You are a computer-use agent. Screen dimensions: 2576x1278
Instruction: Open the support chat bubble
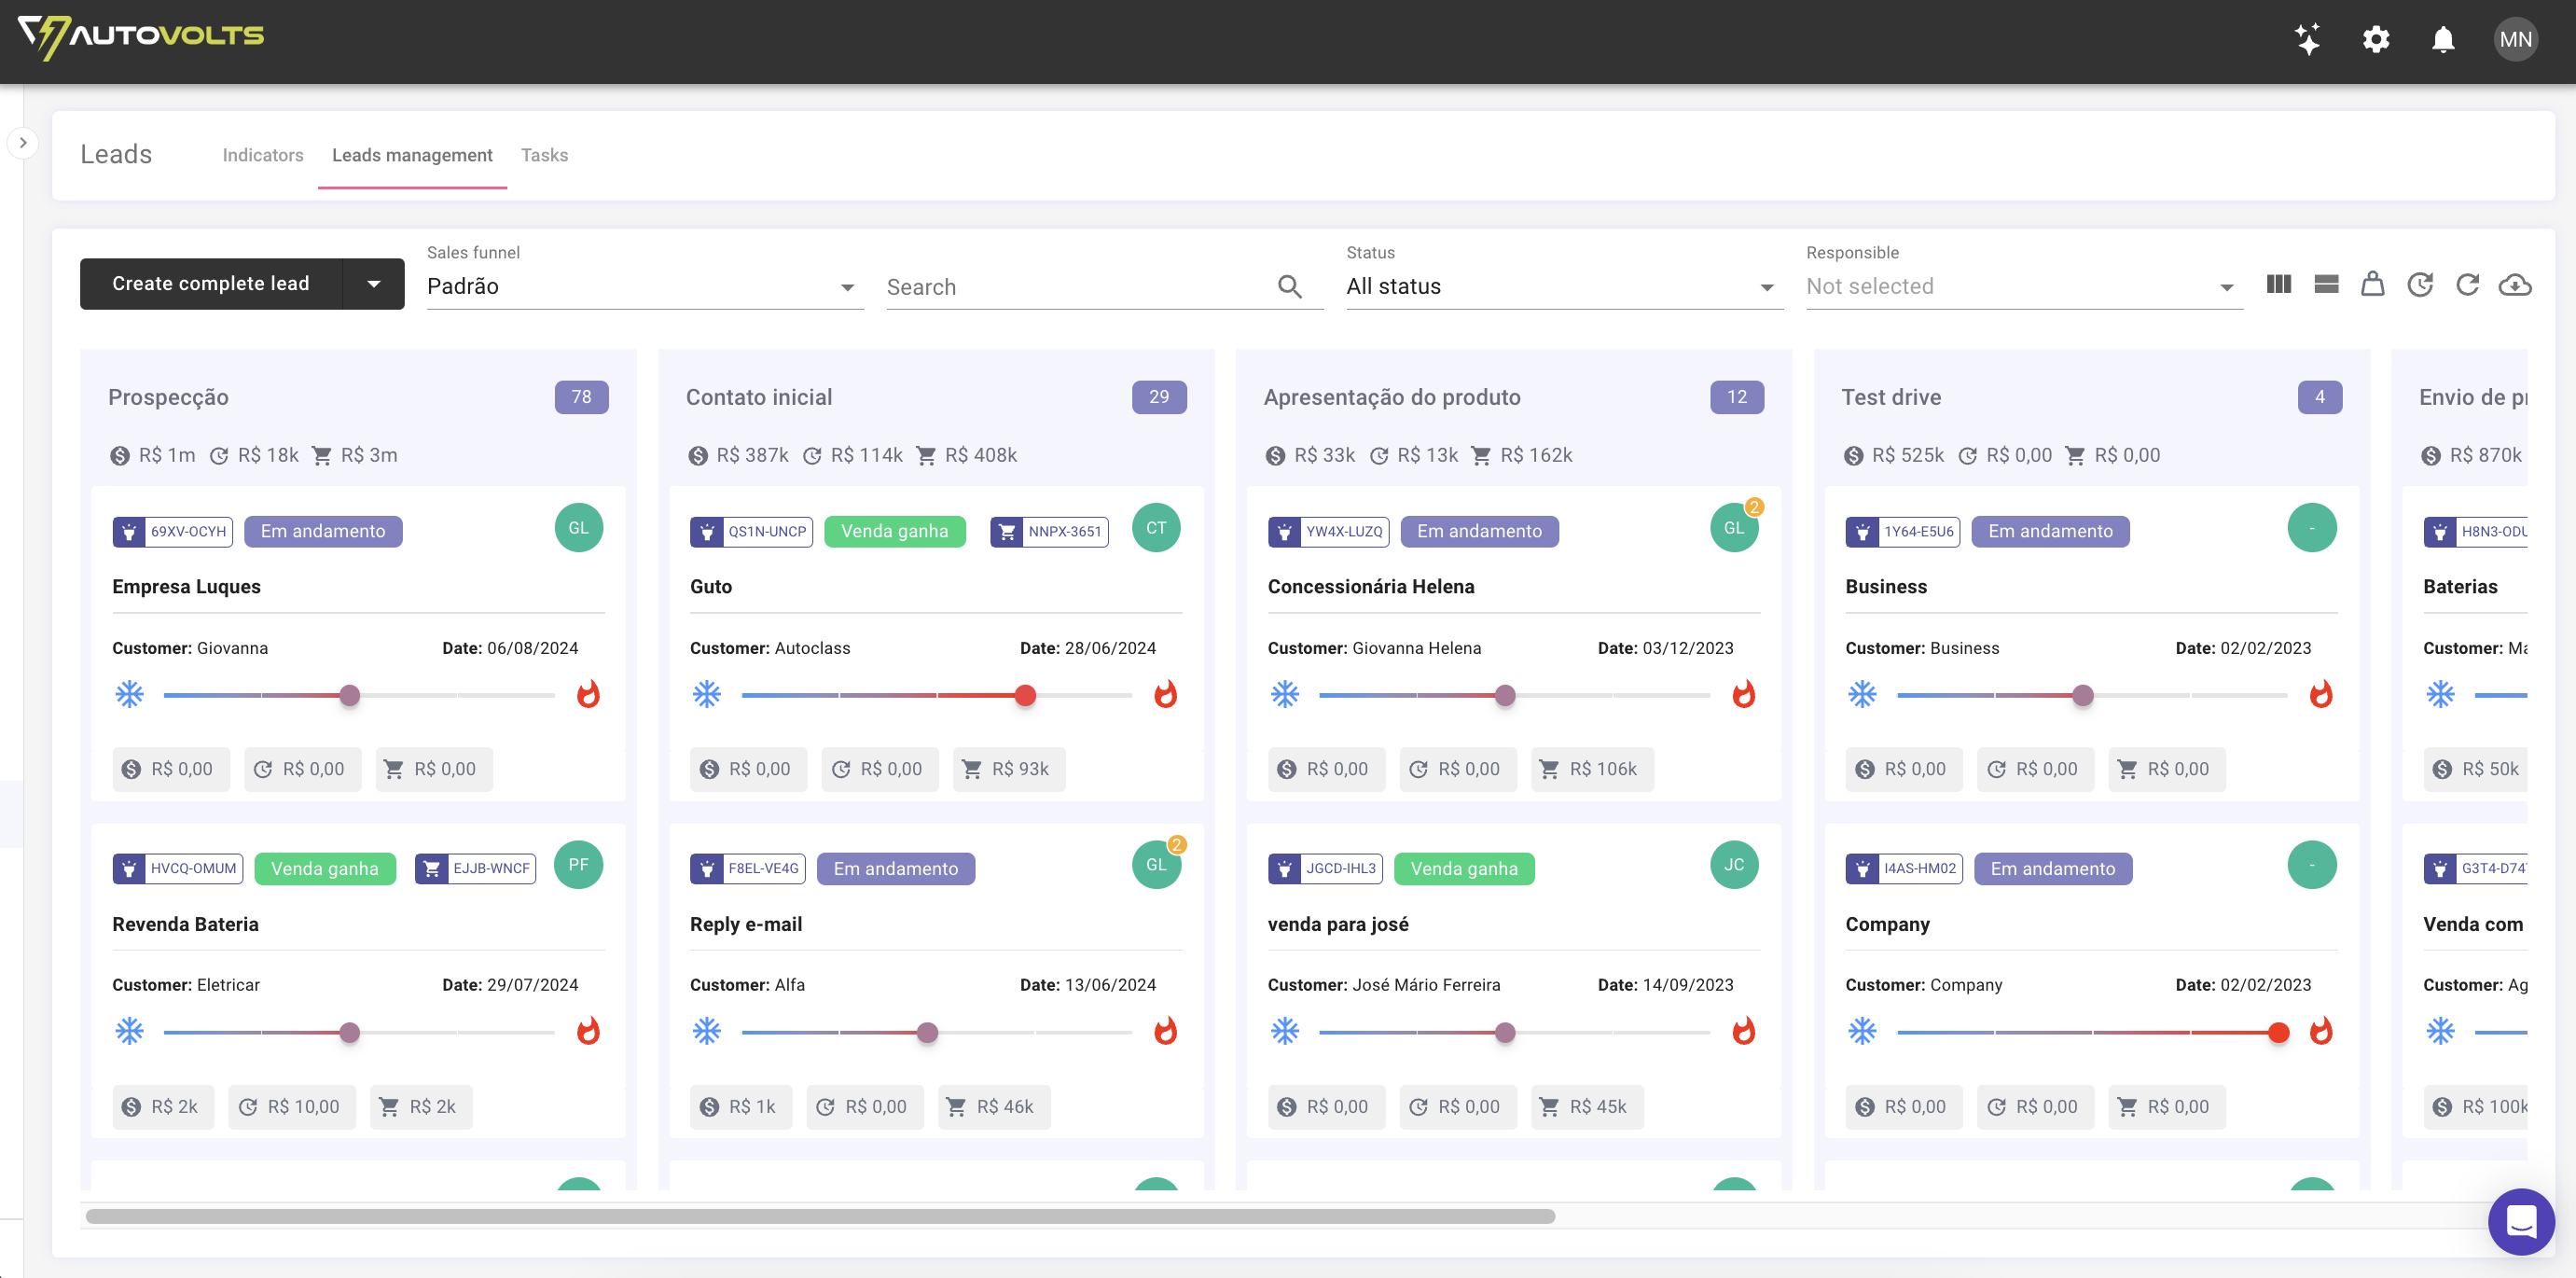2521,1221
